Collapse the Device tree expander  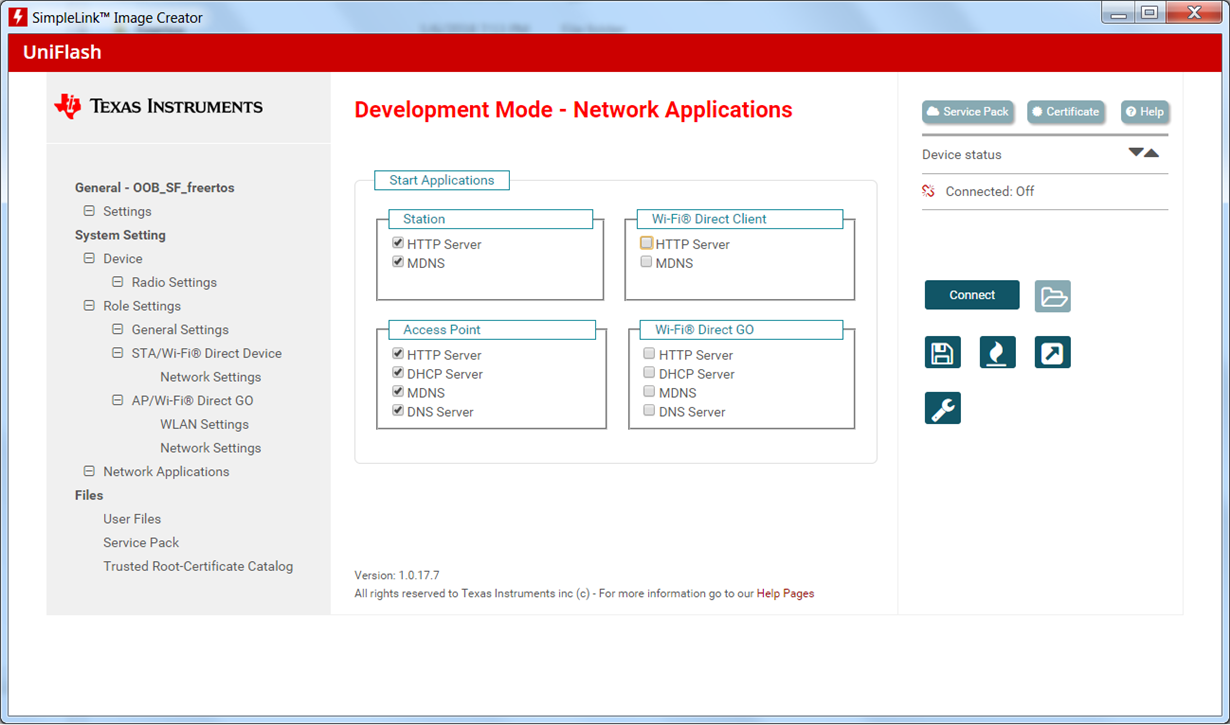[x=89, y=258]
